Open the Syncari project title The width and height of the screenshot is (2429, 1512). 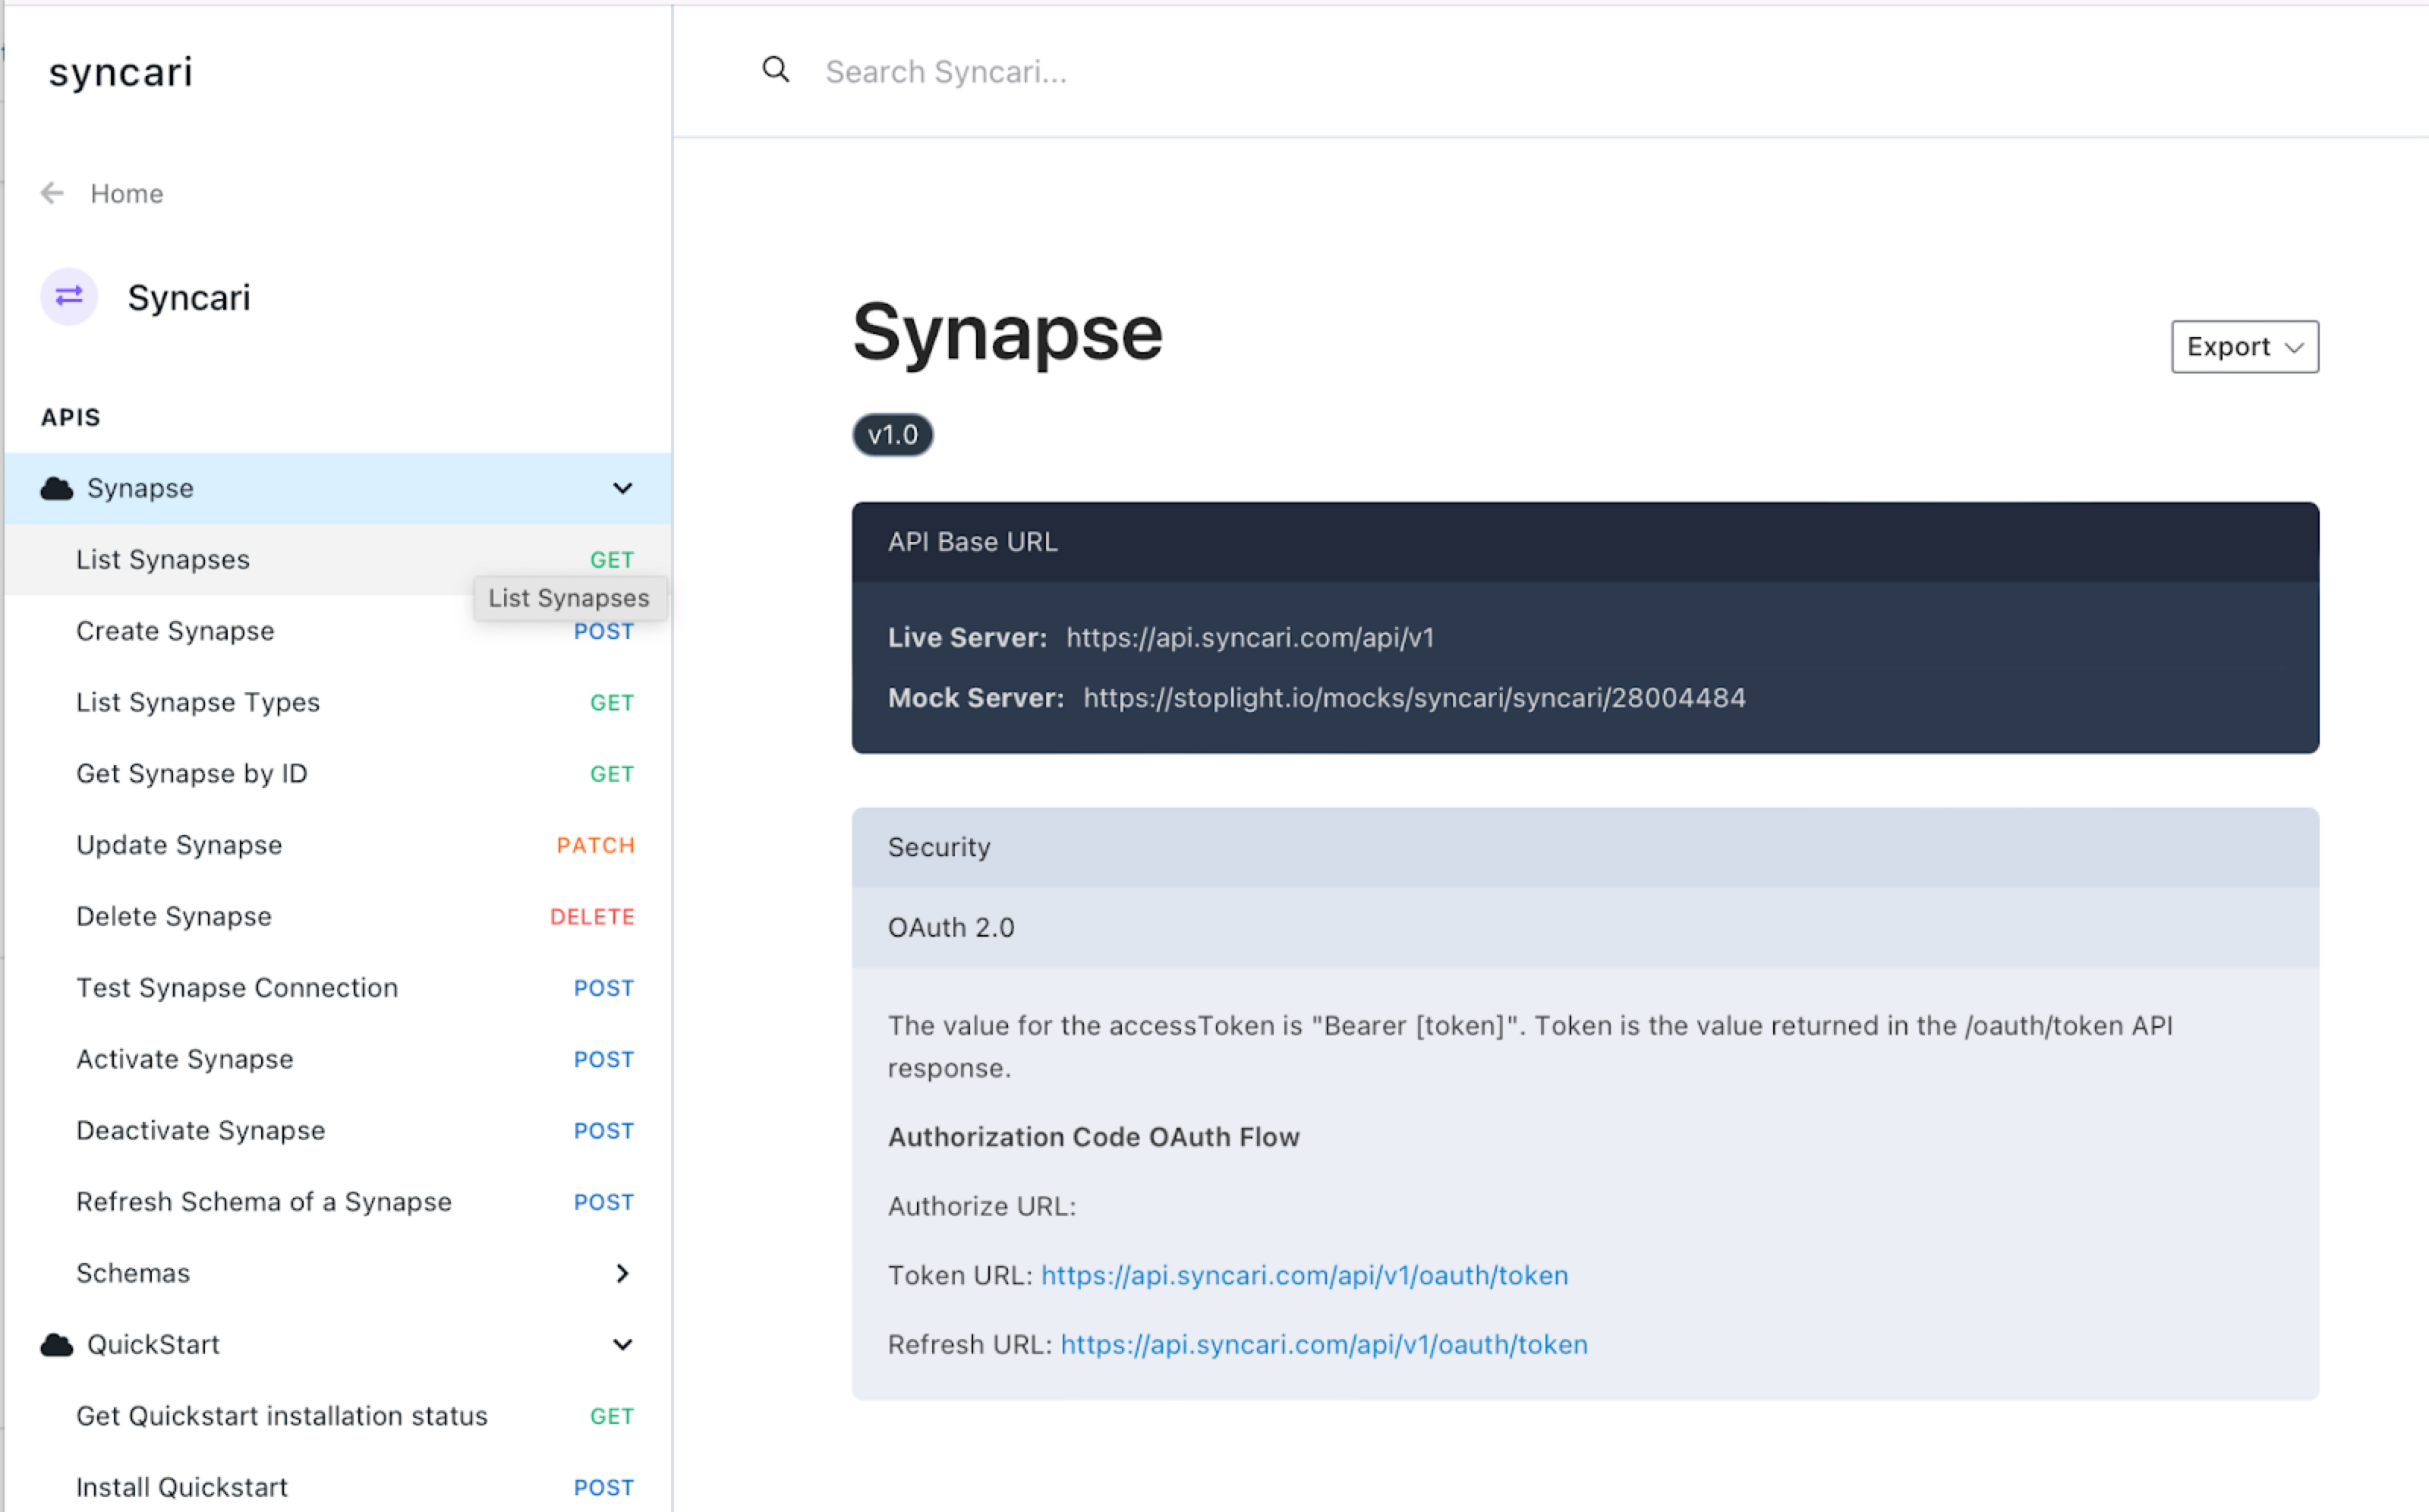(x=189, y=298)
